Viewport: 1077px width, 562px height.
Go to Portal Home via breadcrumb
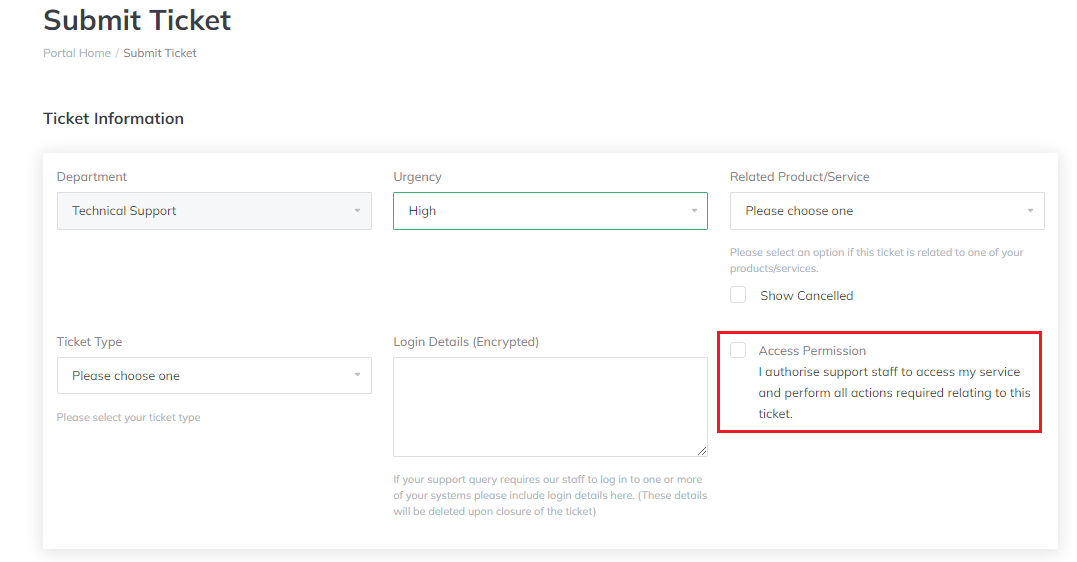pos(77,53)
